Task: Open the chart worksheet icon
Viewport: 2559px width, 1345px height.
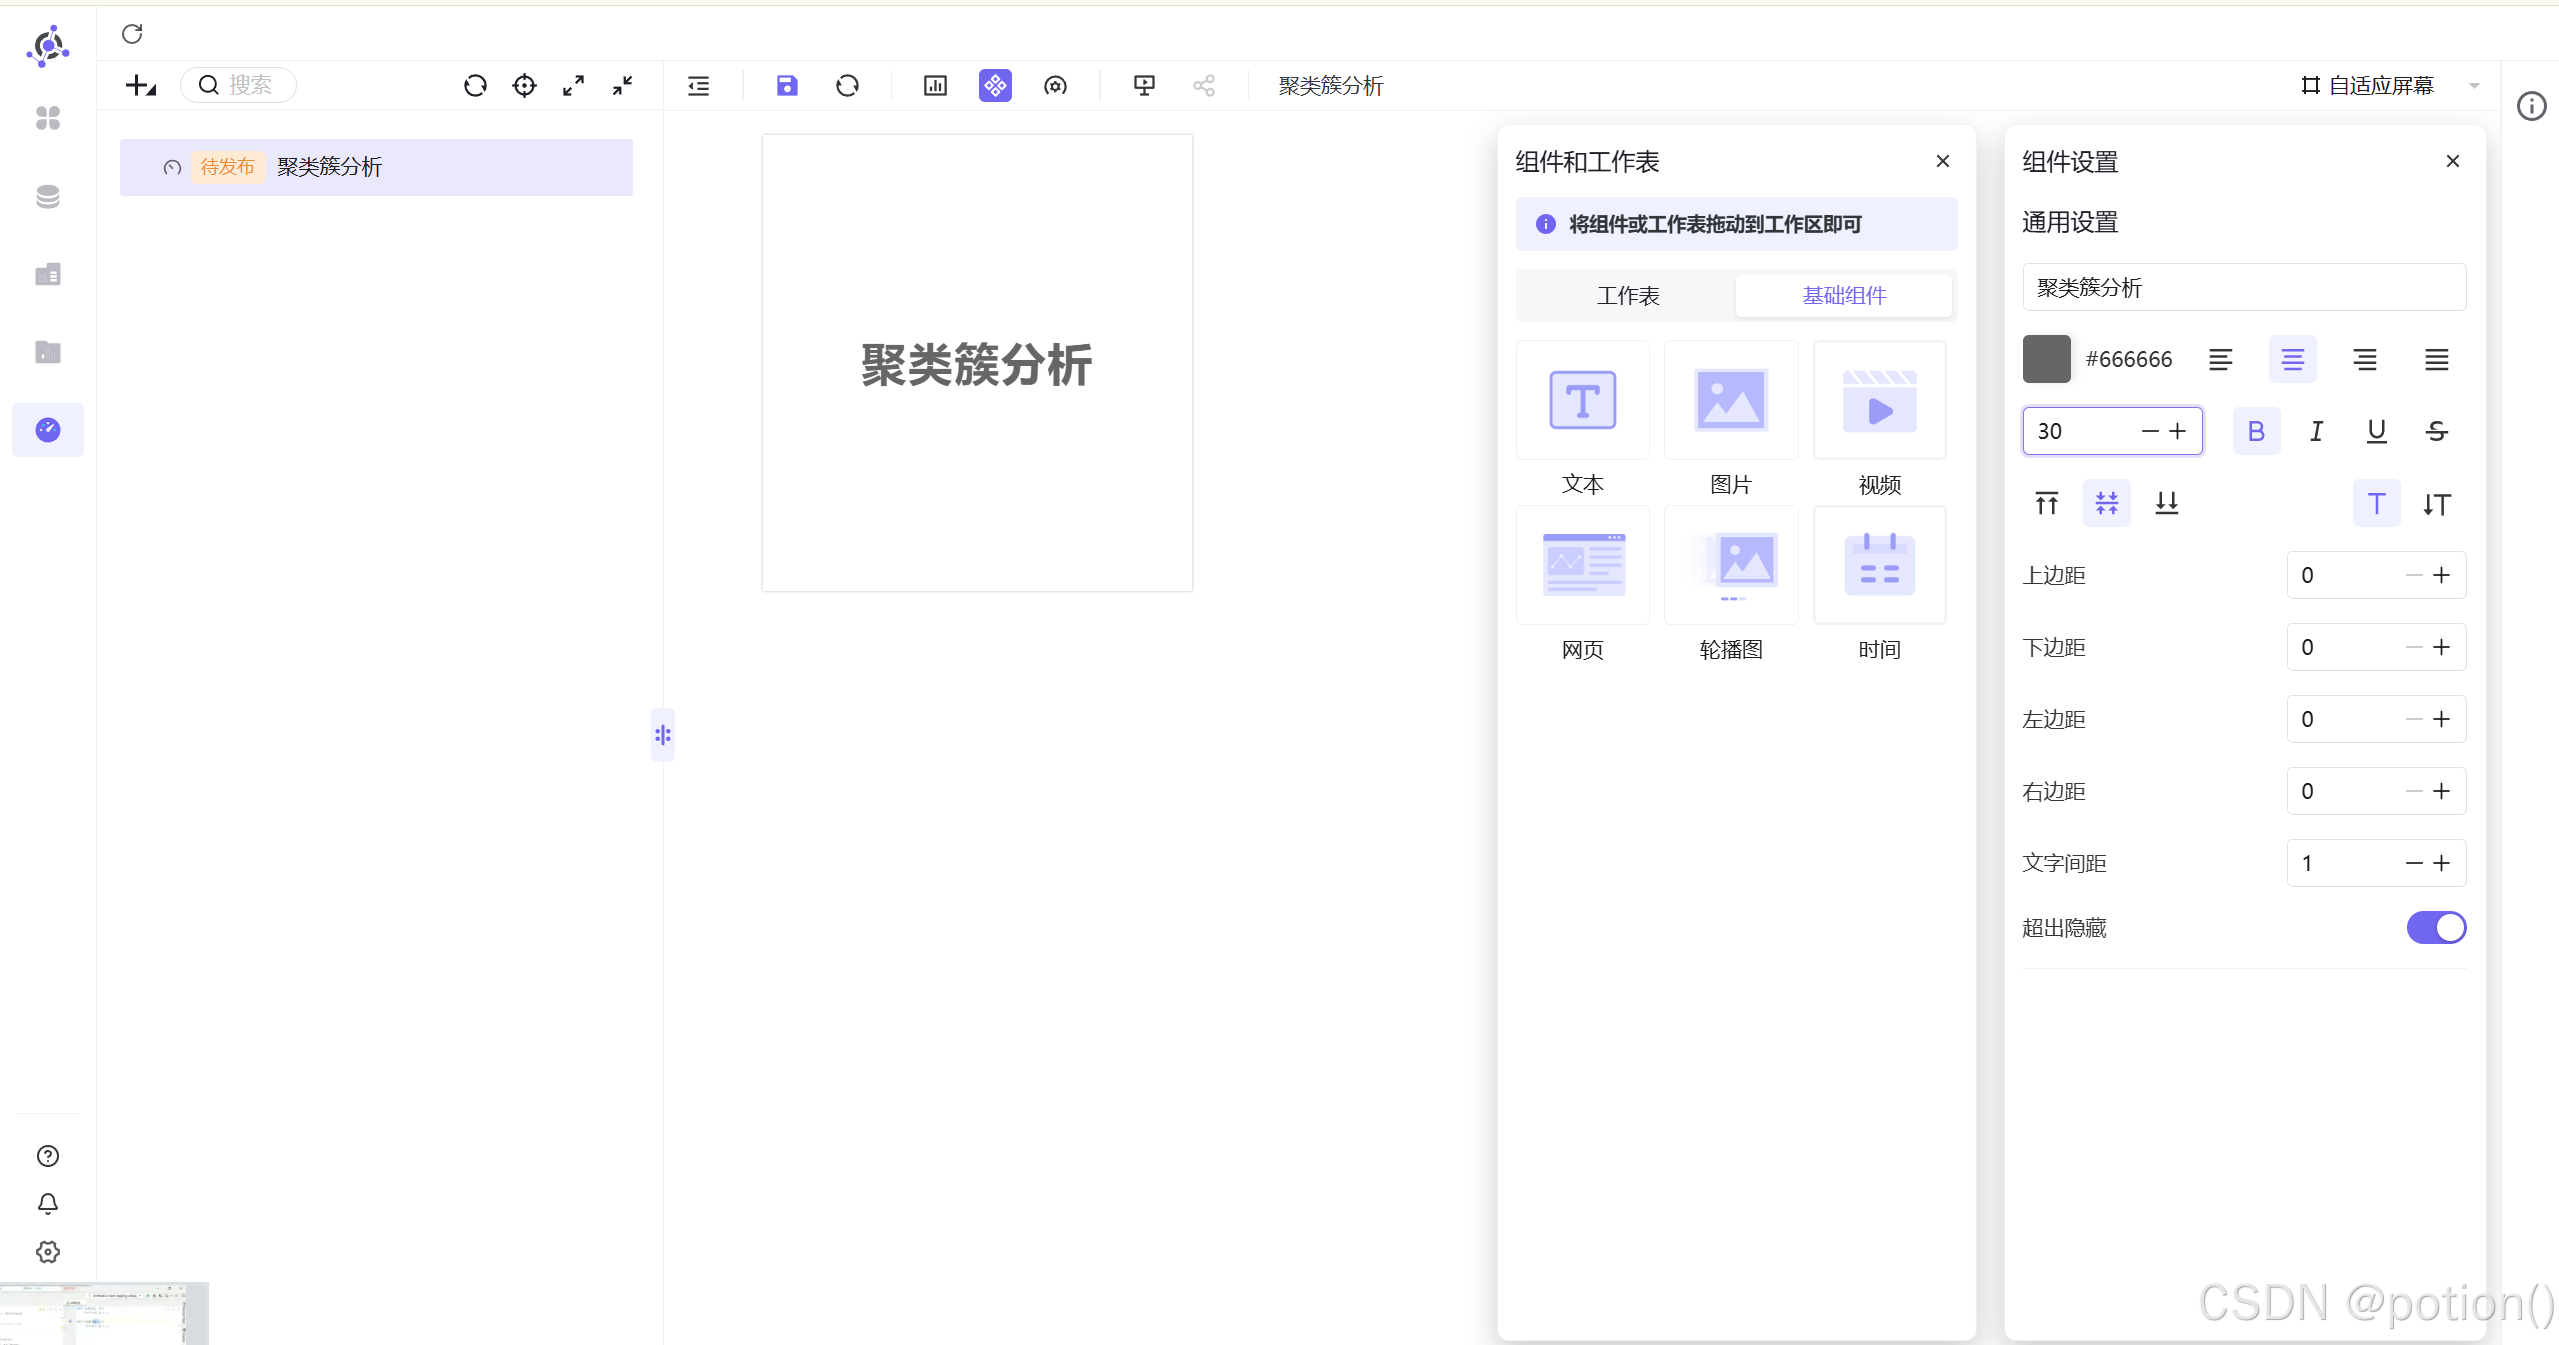Action: tap(935, 86)
